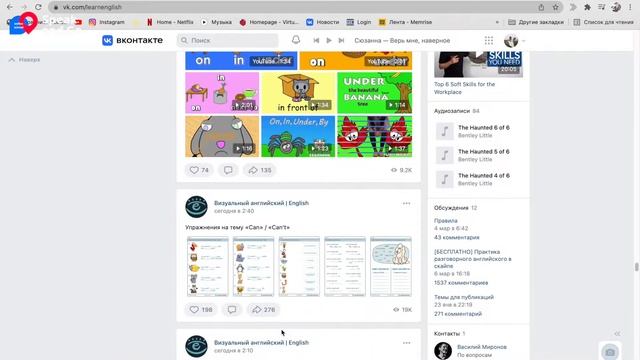
Task: Open contact Василий Миронов
Action: (482, 347)
